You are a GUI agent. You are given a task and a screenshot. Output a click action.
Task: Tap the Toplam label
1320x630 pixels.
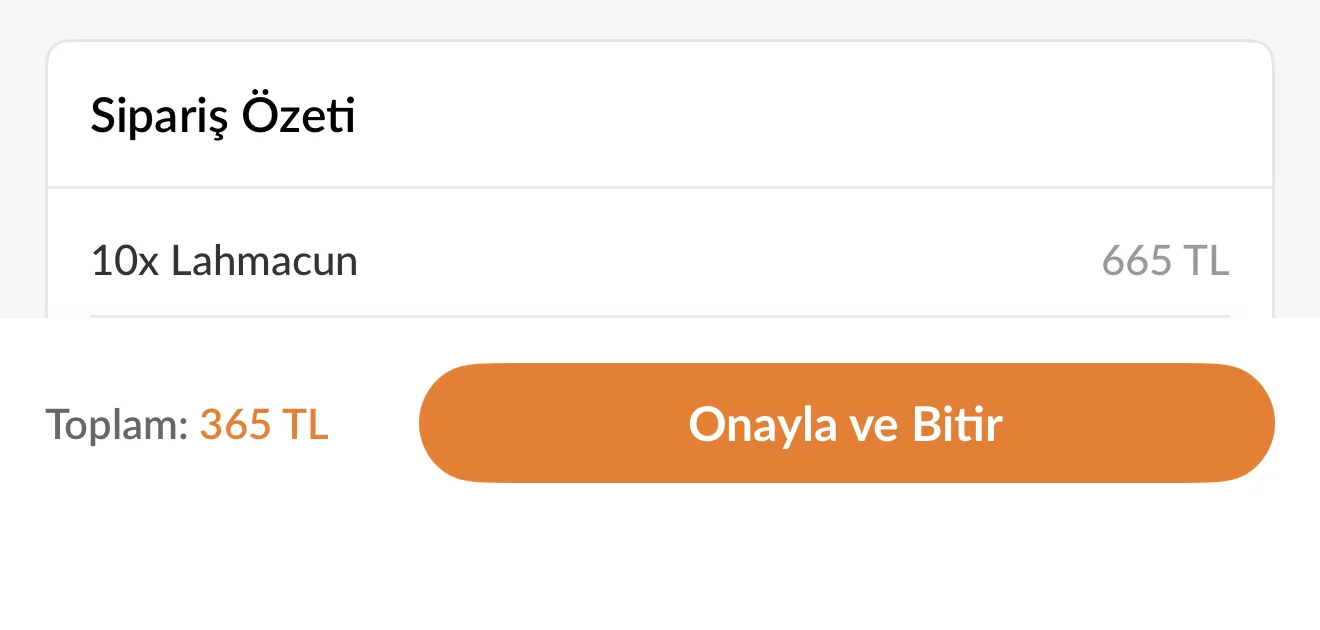(116, 425)
